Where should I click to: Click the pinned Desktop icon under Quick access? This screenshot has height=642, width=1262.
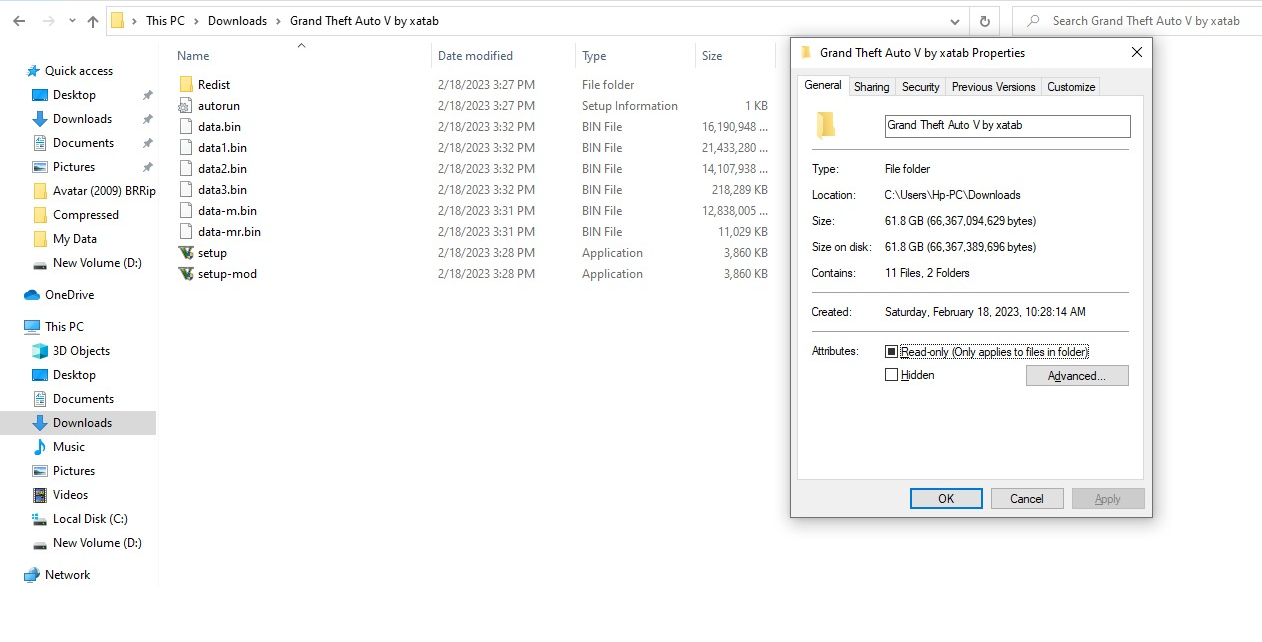point(40,95)
